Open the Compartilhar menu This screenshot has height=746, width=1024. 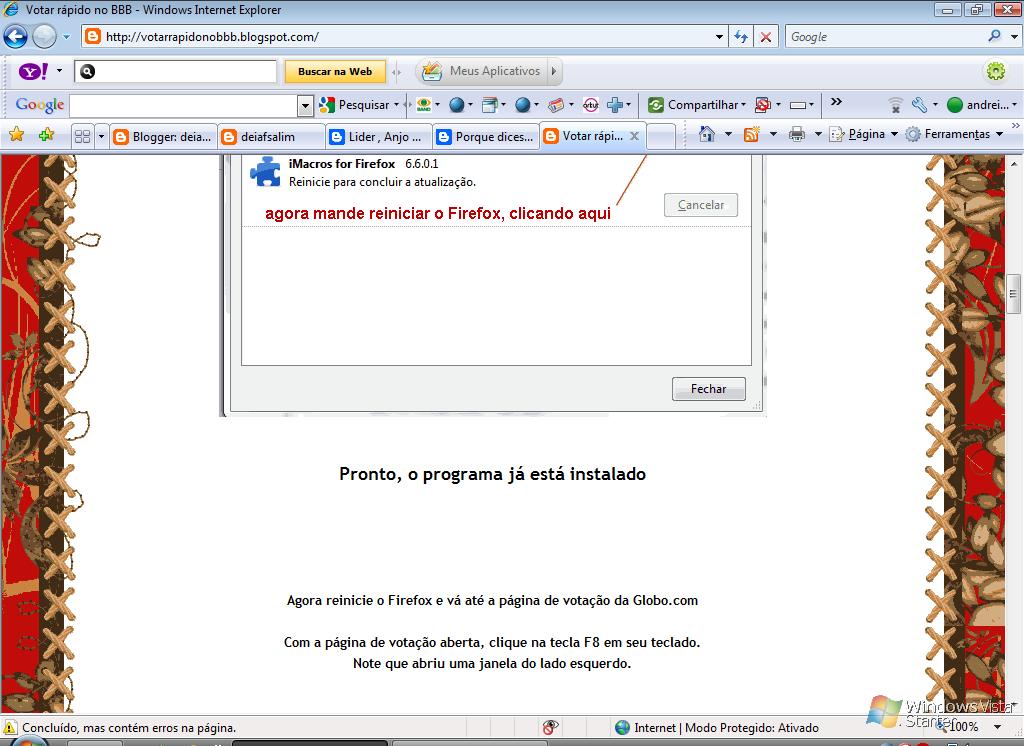click(696, 105)
